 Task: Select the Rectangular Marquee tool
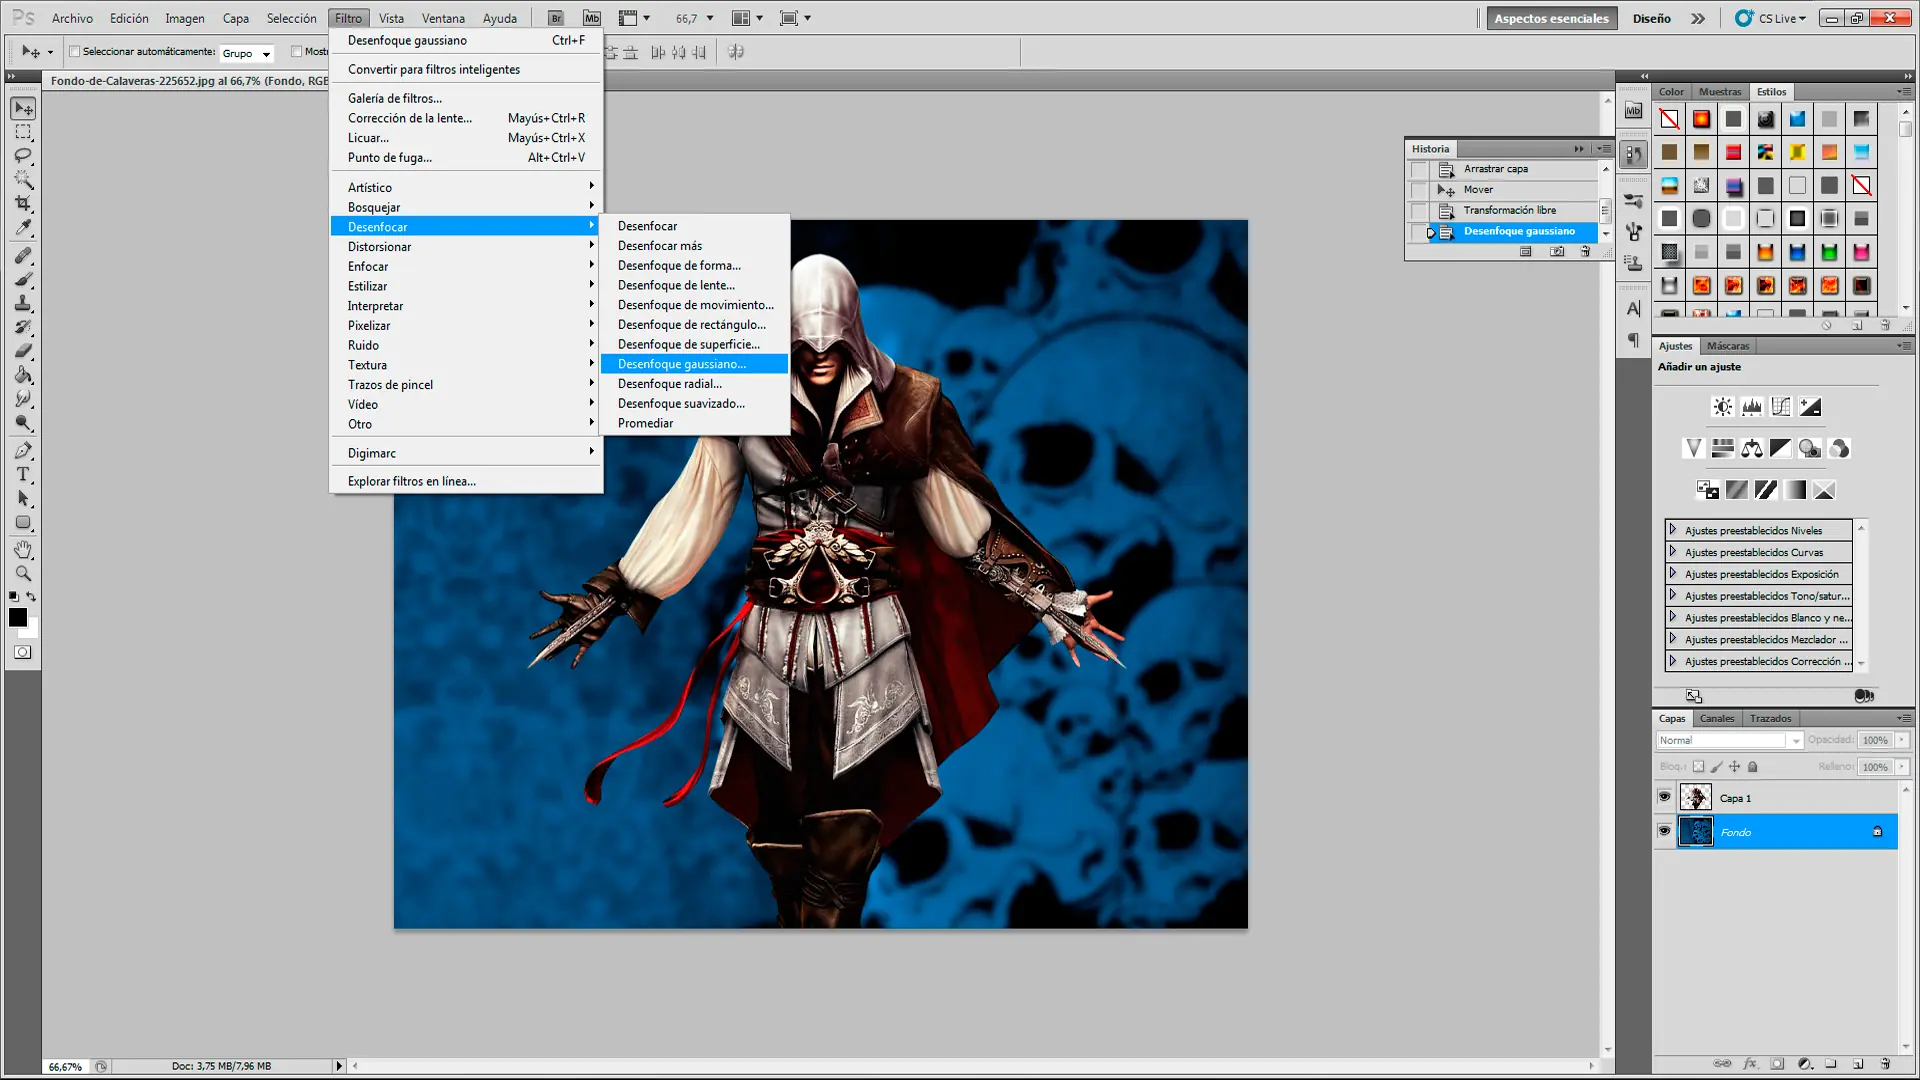pyautogui.click(x=23, y=132)
